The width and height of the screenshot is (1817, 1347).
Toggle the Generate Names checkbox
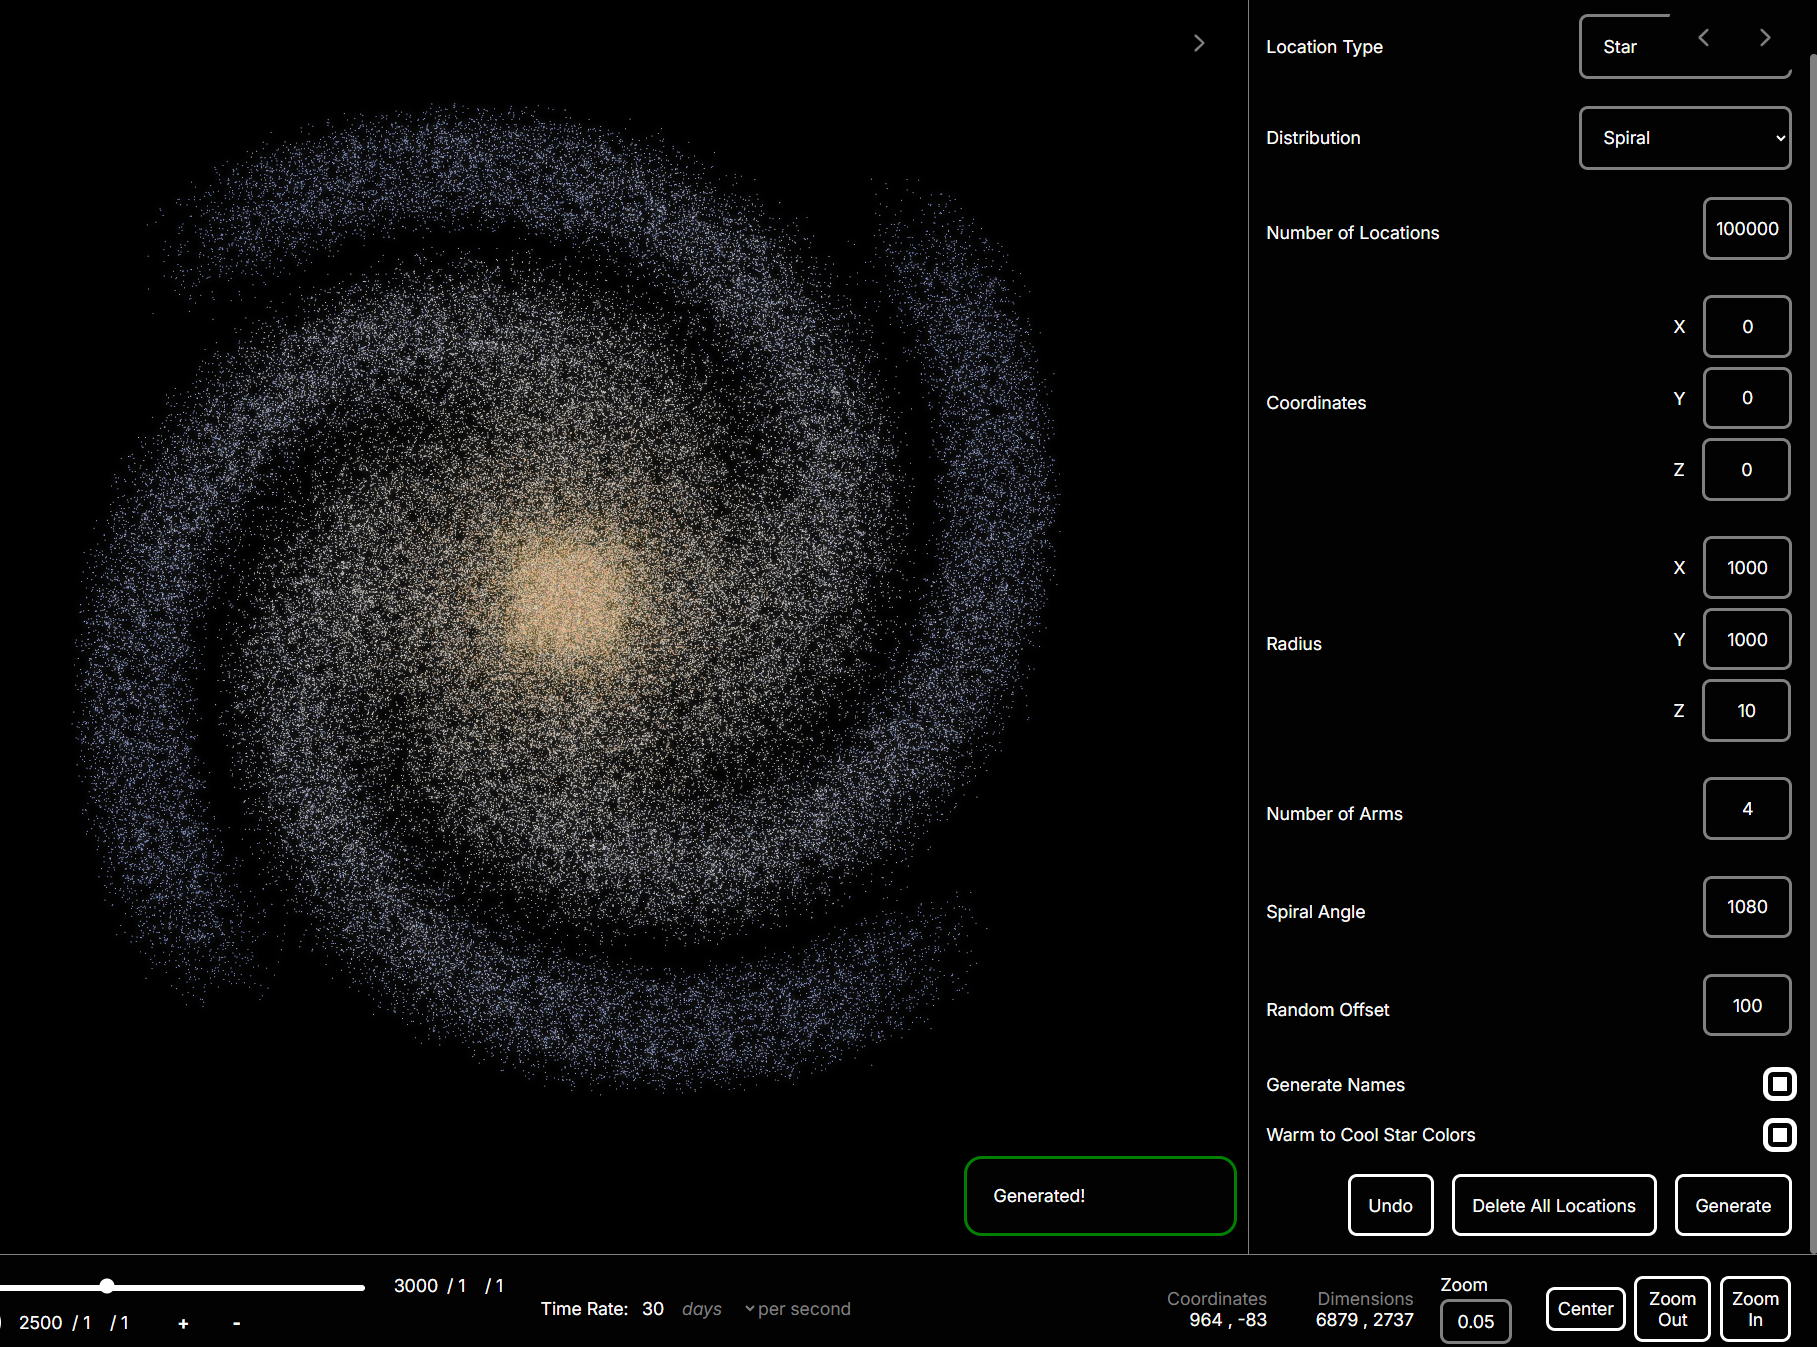click(1779, 1084)
